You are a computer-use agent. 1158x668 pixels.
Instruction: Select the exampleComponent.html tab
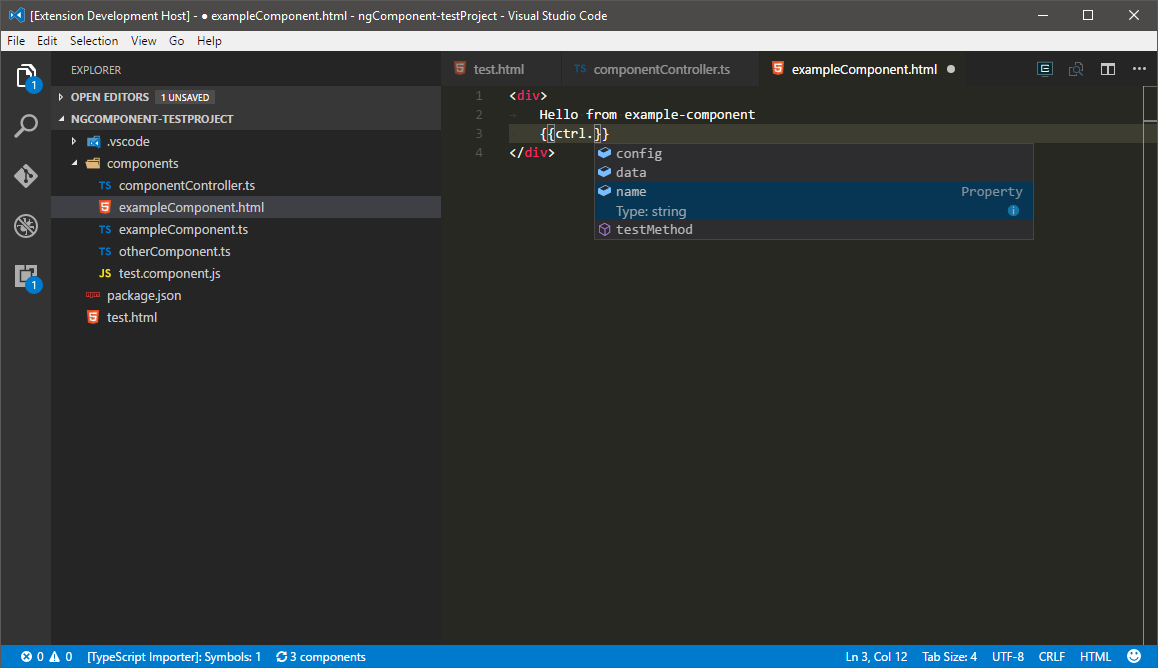point(861,69)
